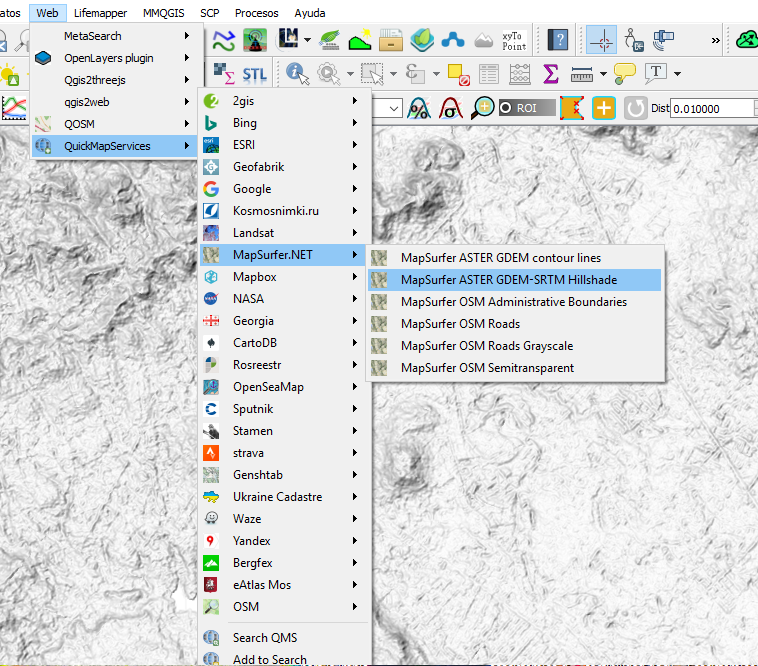The image size is (758, 666).
Task: Open the Procesos menu
Action: tap(256, 13)
